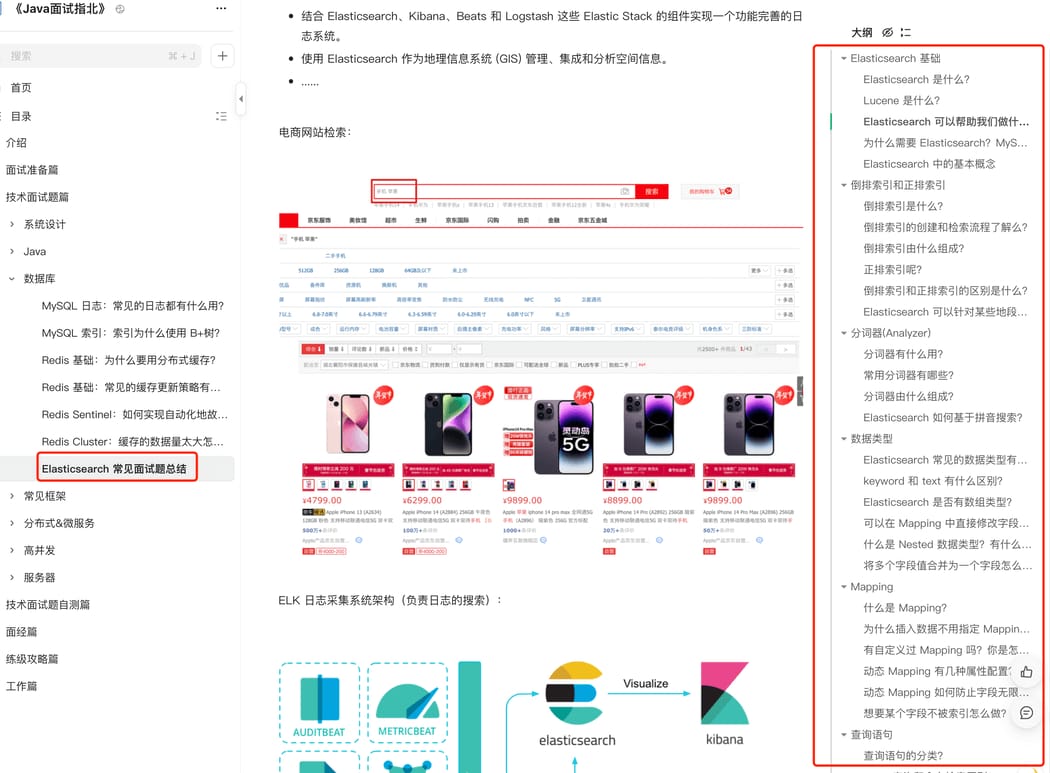Open the 介绍 page
This screenshot has height=773, width=1050.
tap(16, 143)
